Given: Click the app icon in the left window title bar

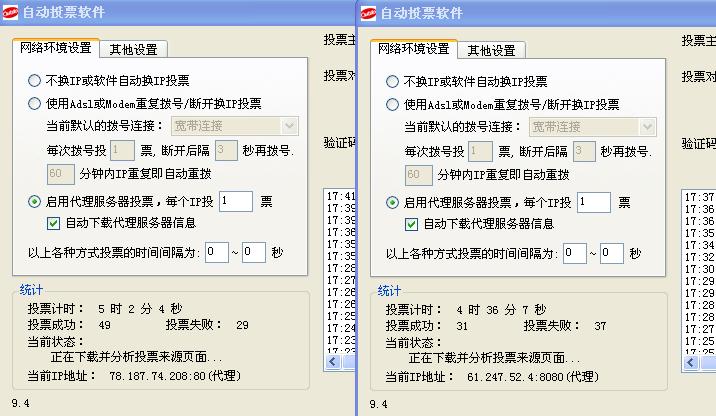Looking at the screenshot, I should click(11, 13).
